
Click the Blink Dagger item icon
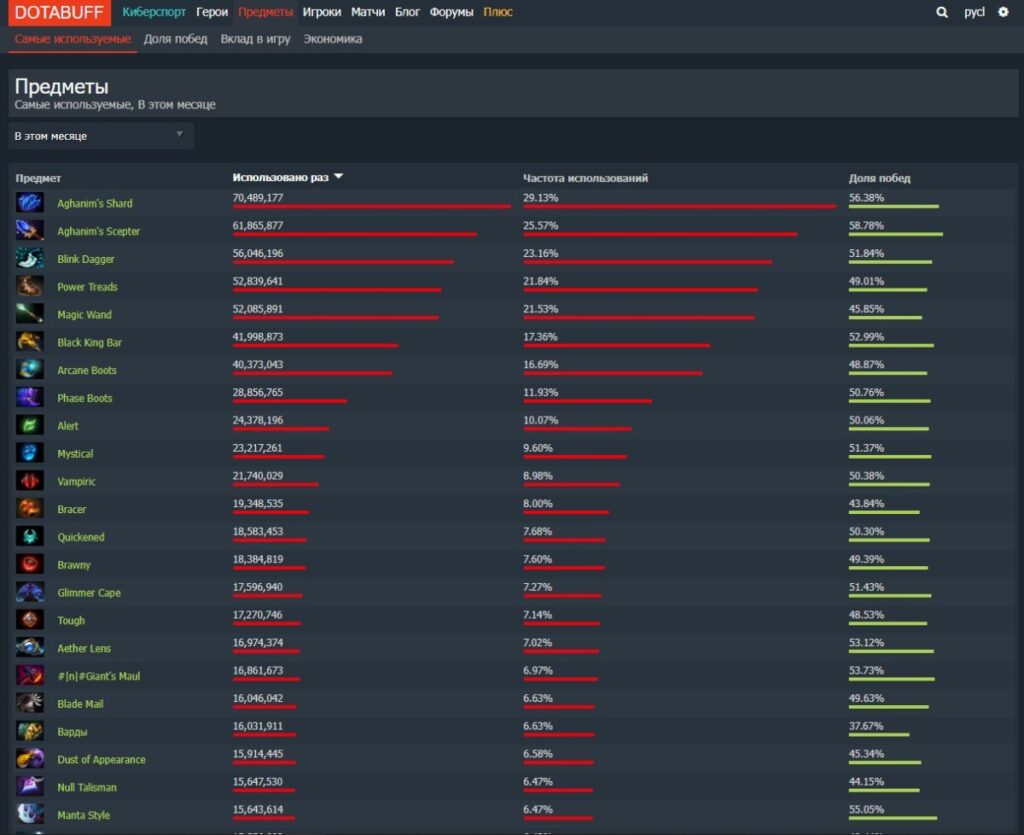29,259
